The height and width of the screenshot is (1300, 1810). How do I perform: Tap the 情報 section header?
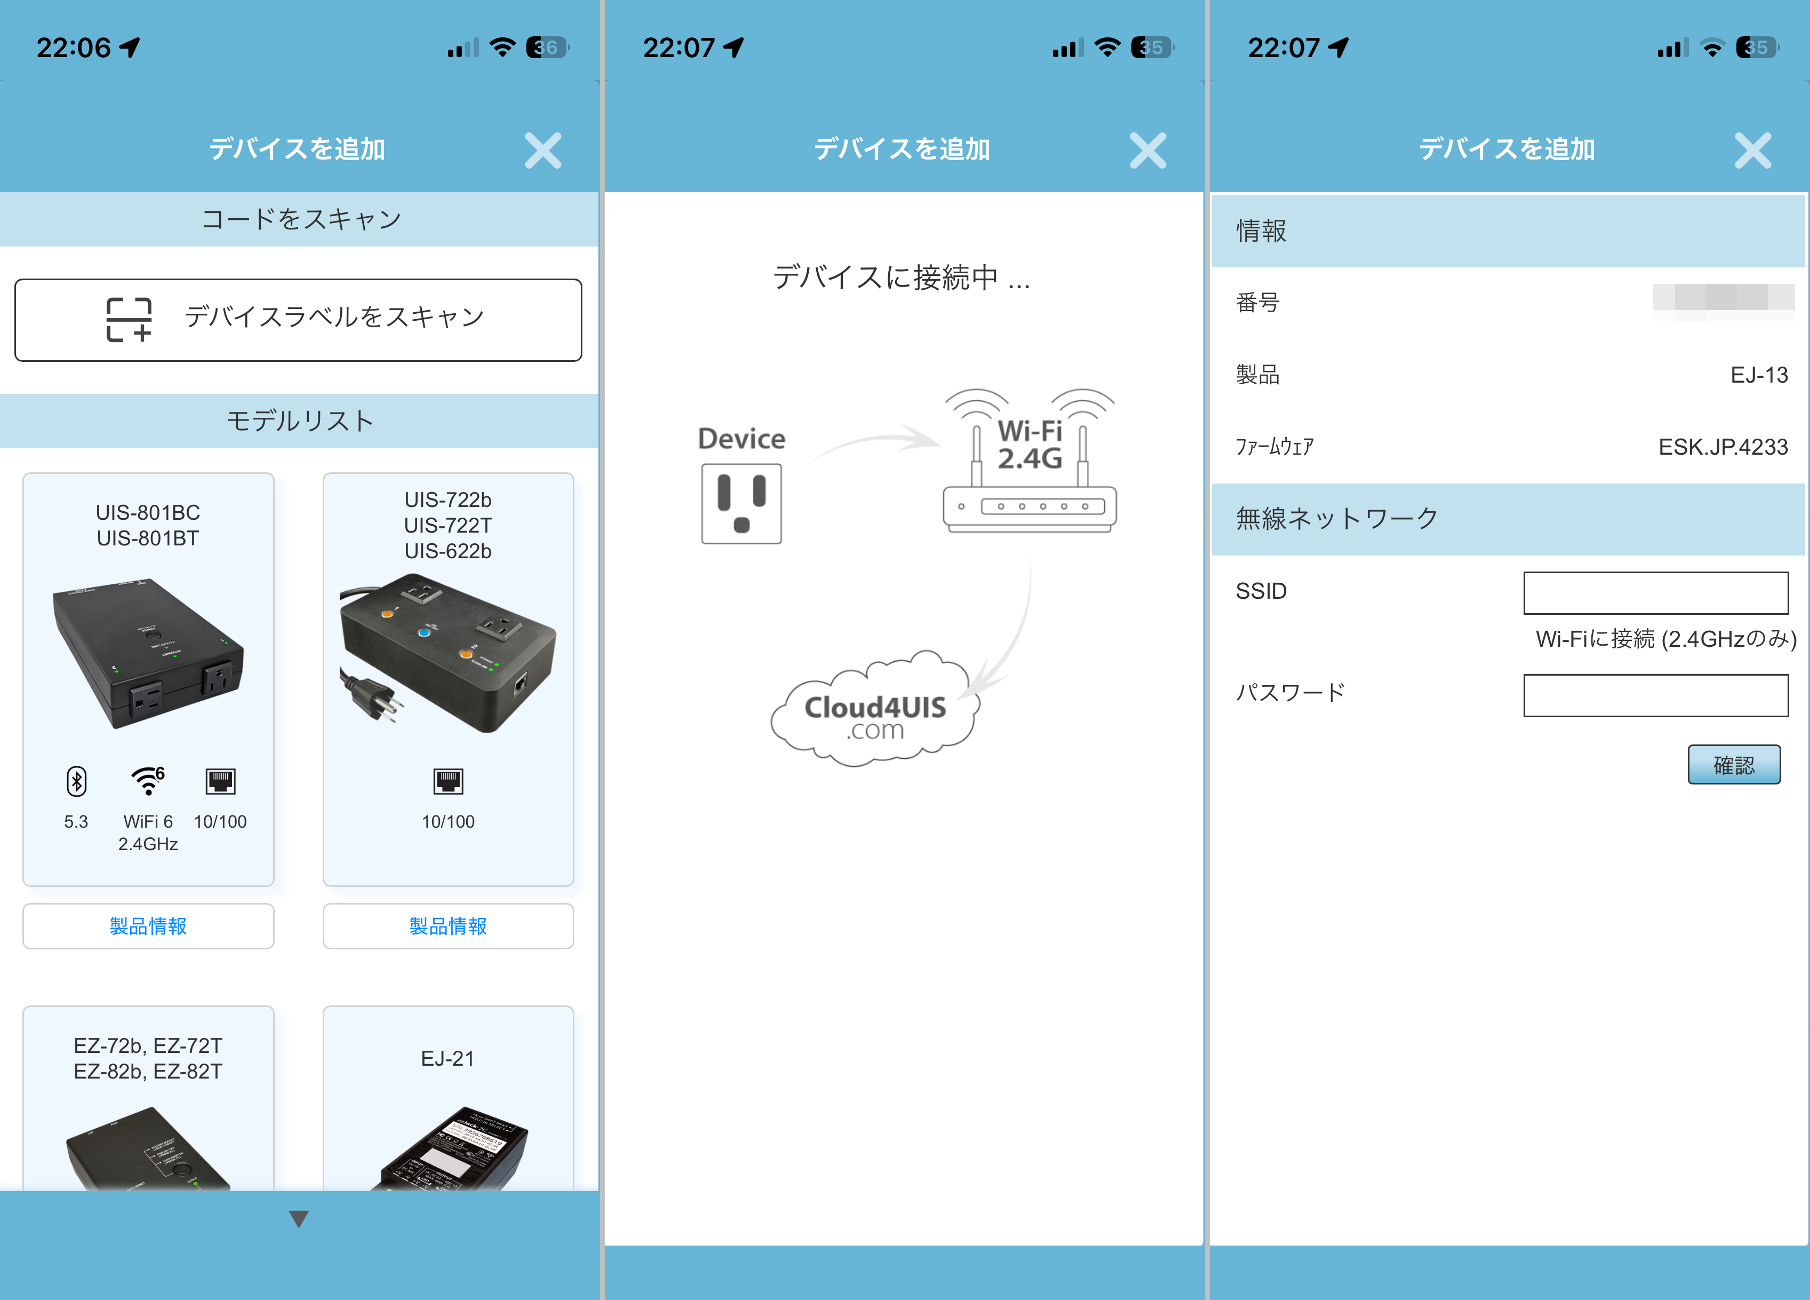1508,231
